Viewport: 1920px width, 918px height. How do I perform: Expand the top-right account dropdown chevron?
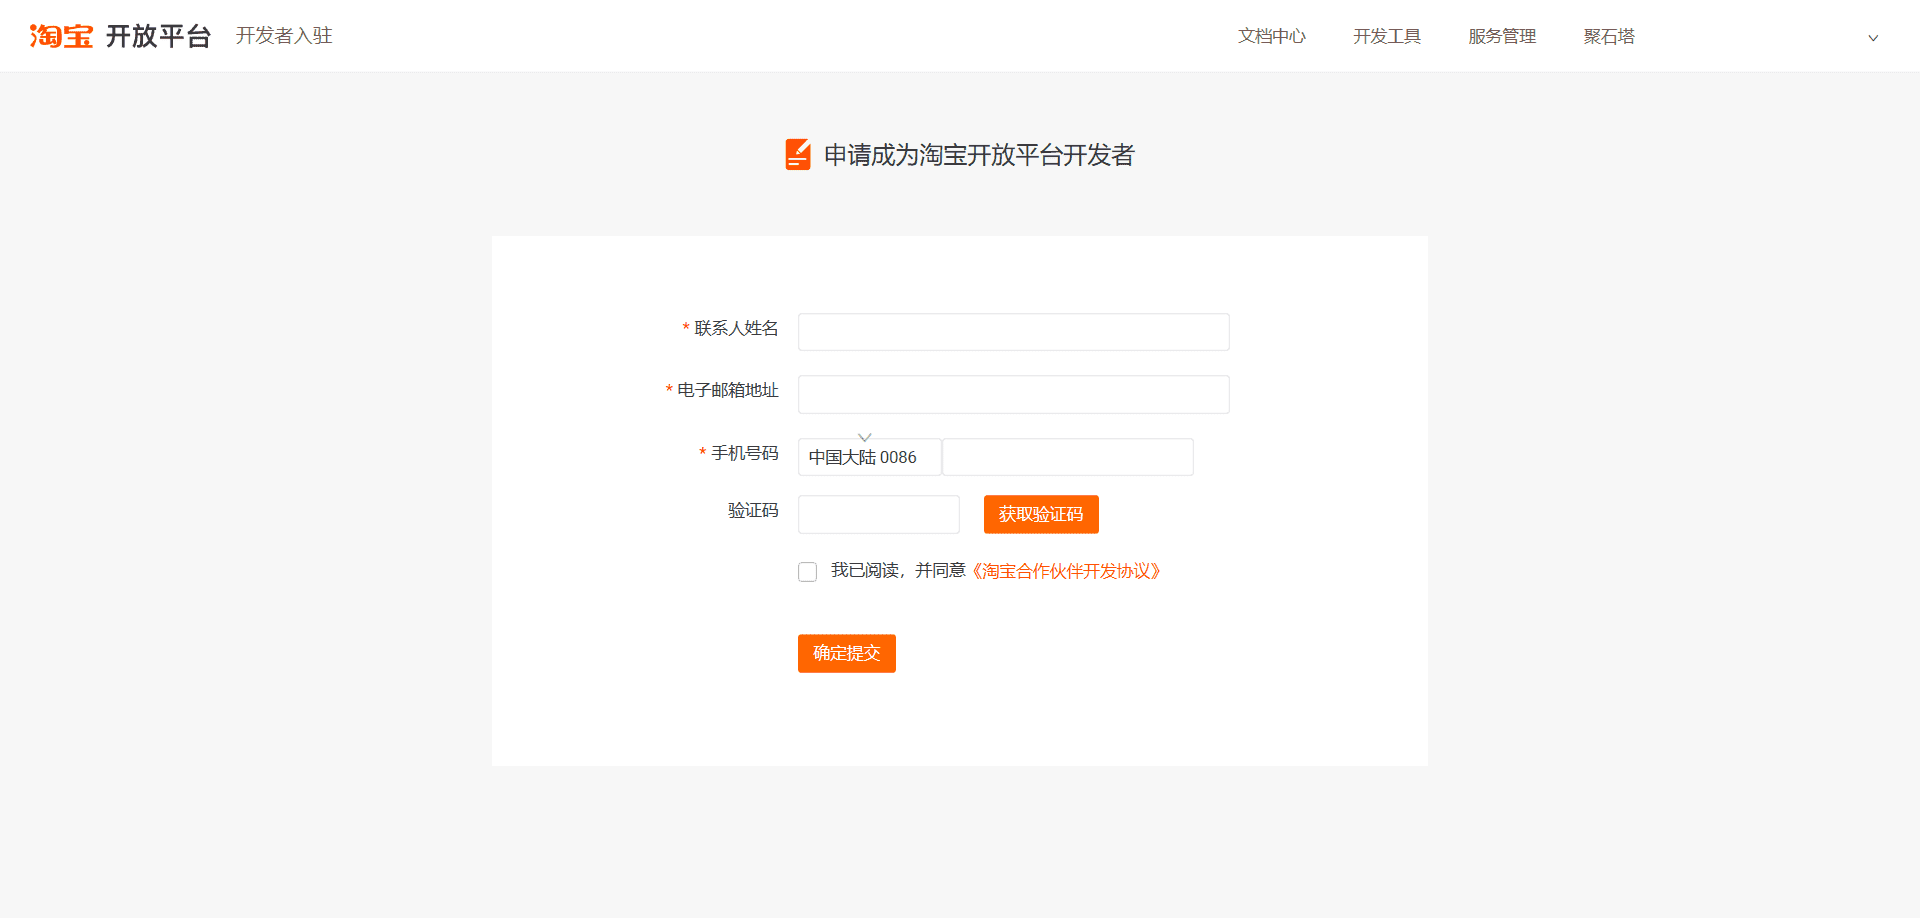[1873, 38]
